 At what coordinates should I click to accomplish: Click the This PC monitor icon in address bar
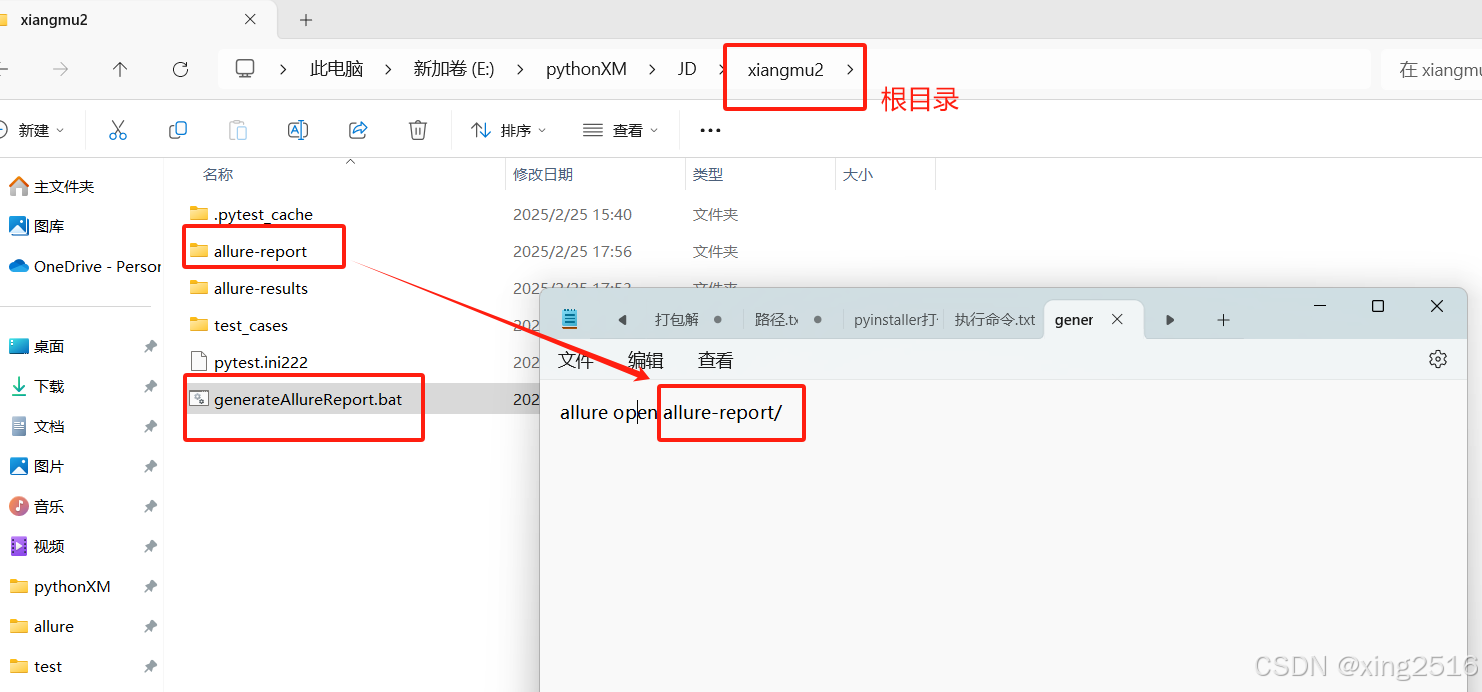click(x=245, y=68)
